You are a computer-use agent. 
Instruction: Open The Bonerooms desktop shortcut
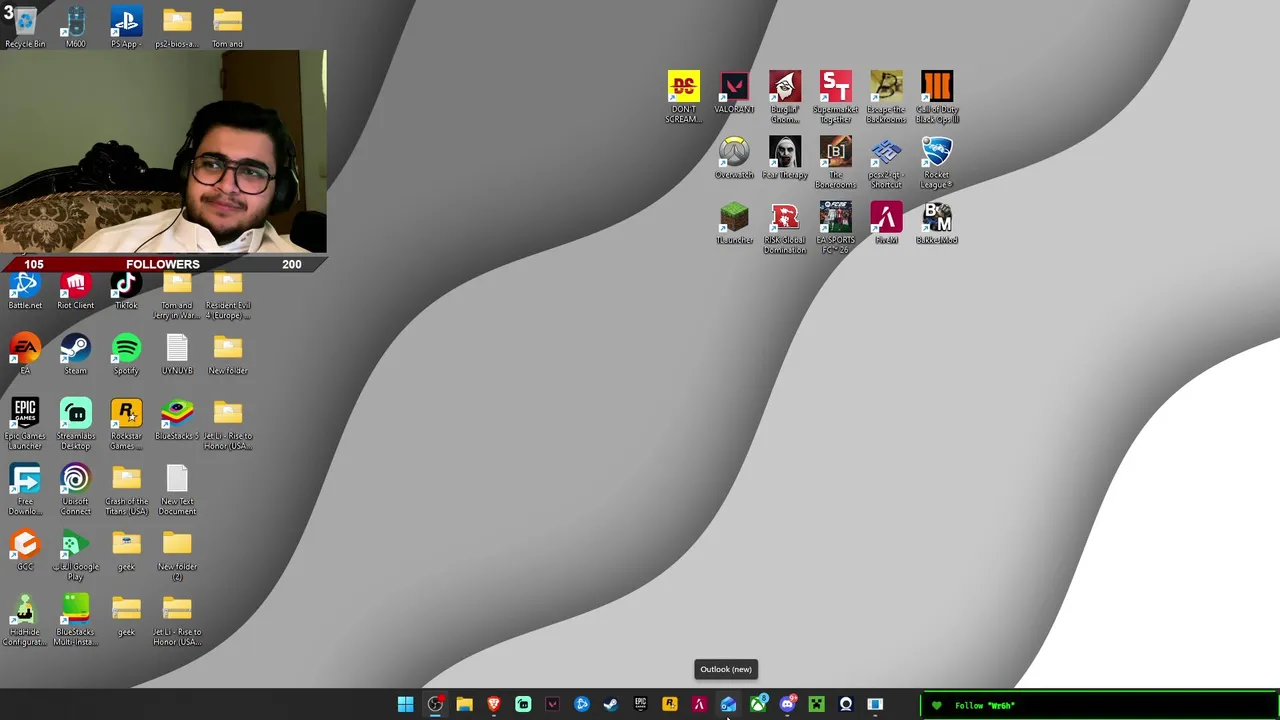click(835, 162)
